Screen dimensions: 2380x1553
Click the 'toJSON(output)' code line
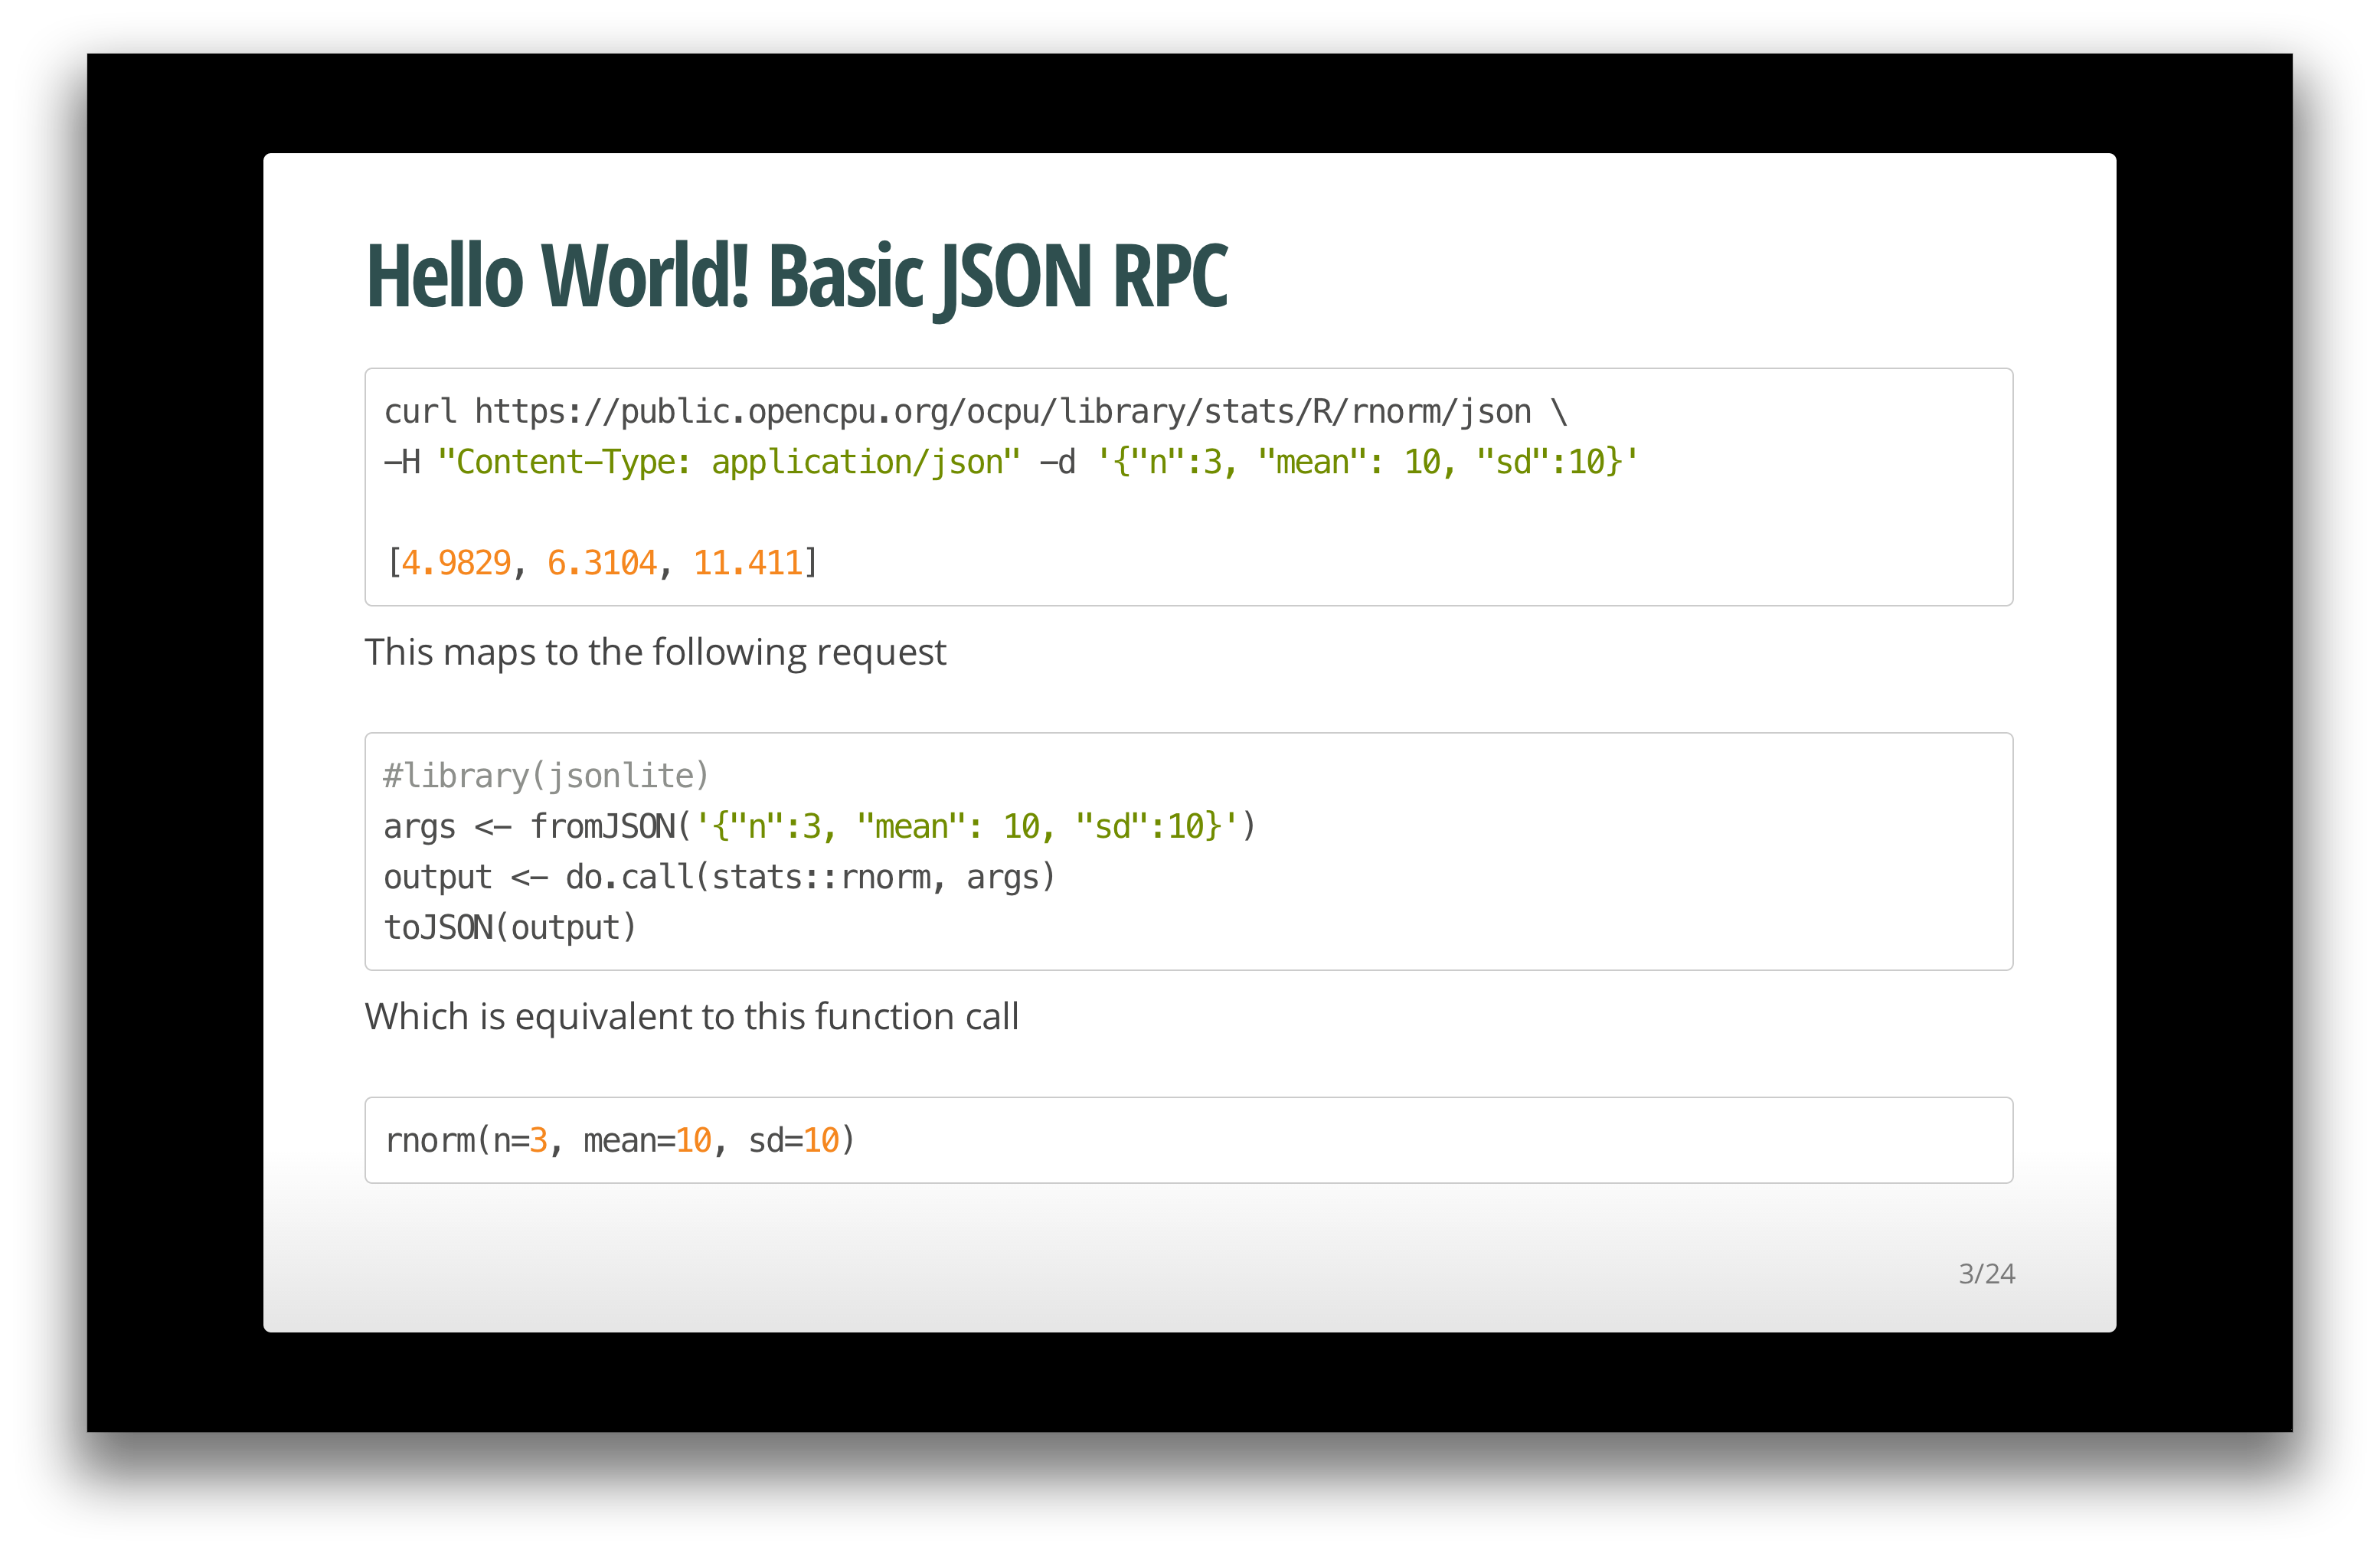[510, 928]
